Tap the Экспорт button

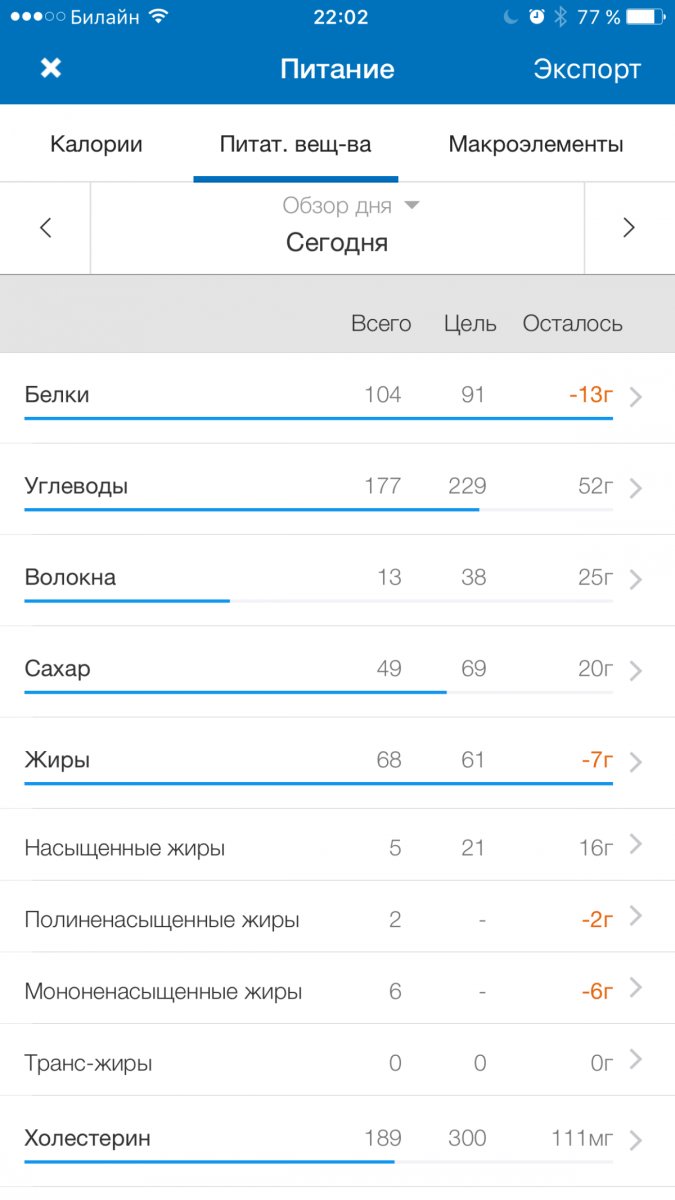coord(586,69)
